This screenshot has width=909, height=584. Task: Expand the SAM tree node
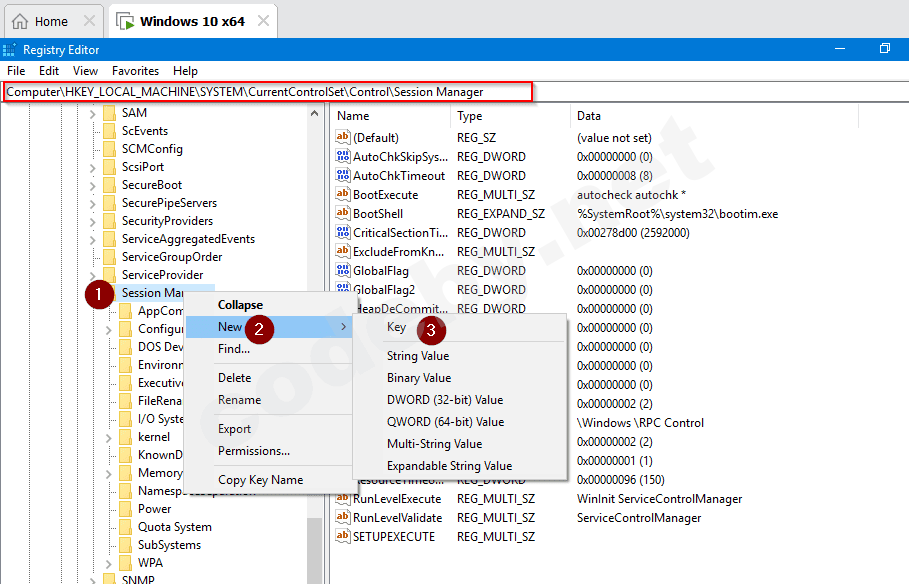pos(93,113)
